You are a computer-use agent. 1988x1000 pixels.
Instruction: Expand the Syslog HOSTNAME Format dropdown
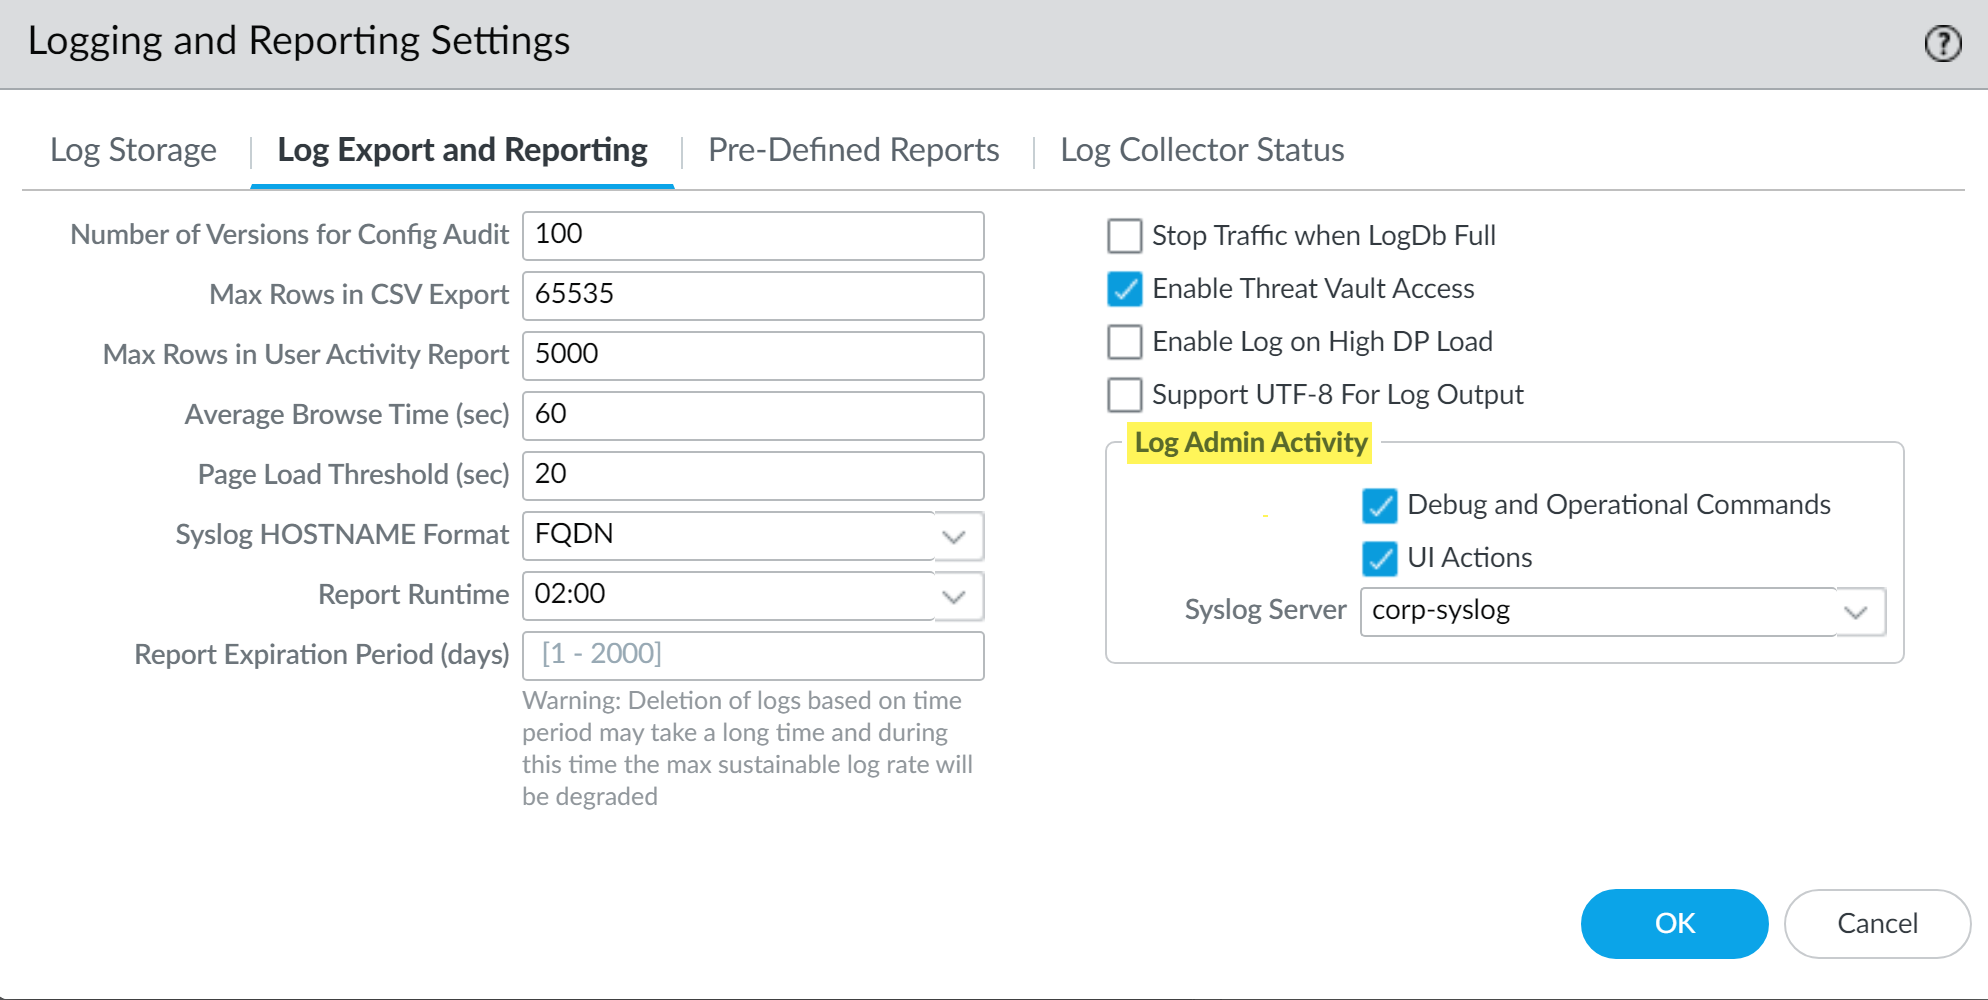point(954,536)
